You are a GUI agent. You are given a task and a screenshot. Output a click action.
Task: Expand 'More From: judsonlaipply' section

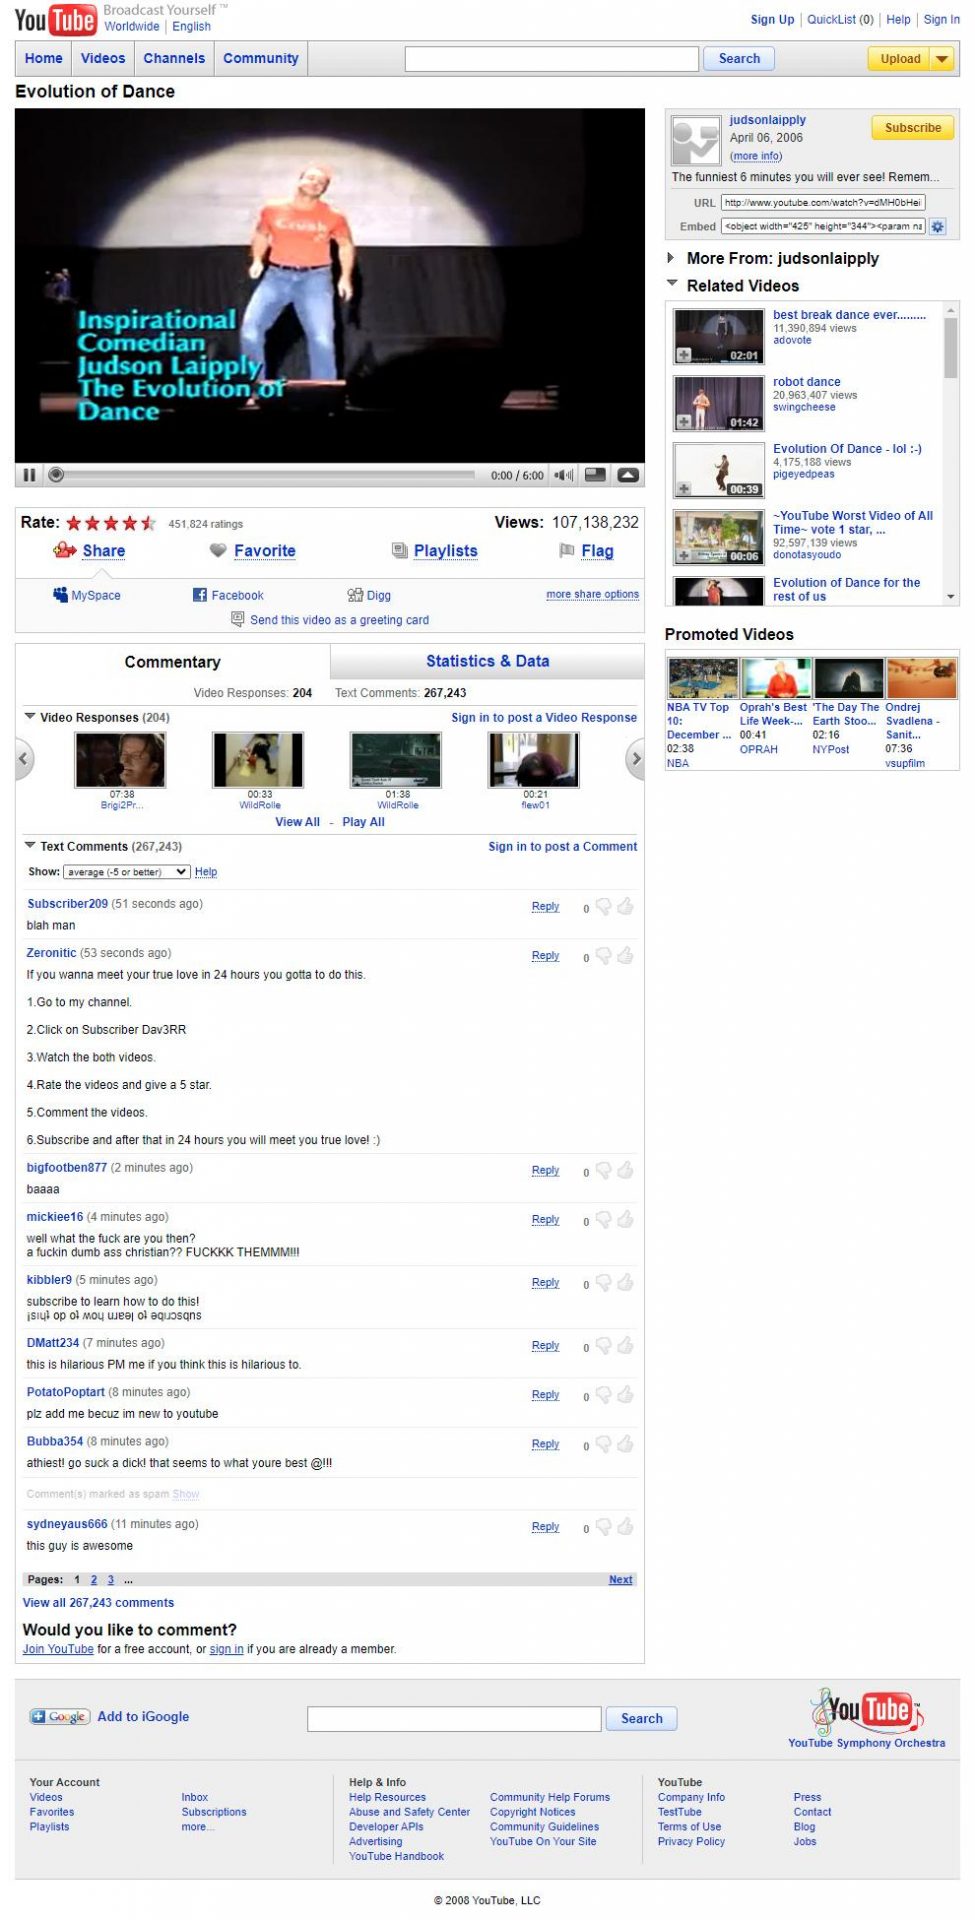tap(671, 258)
